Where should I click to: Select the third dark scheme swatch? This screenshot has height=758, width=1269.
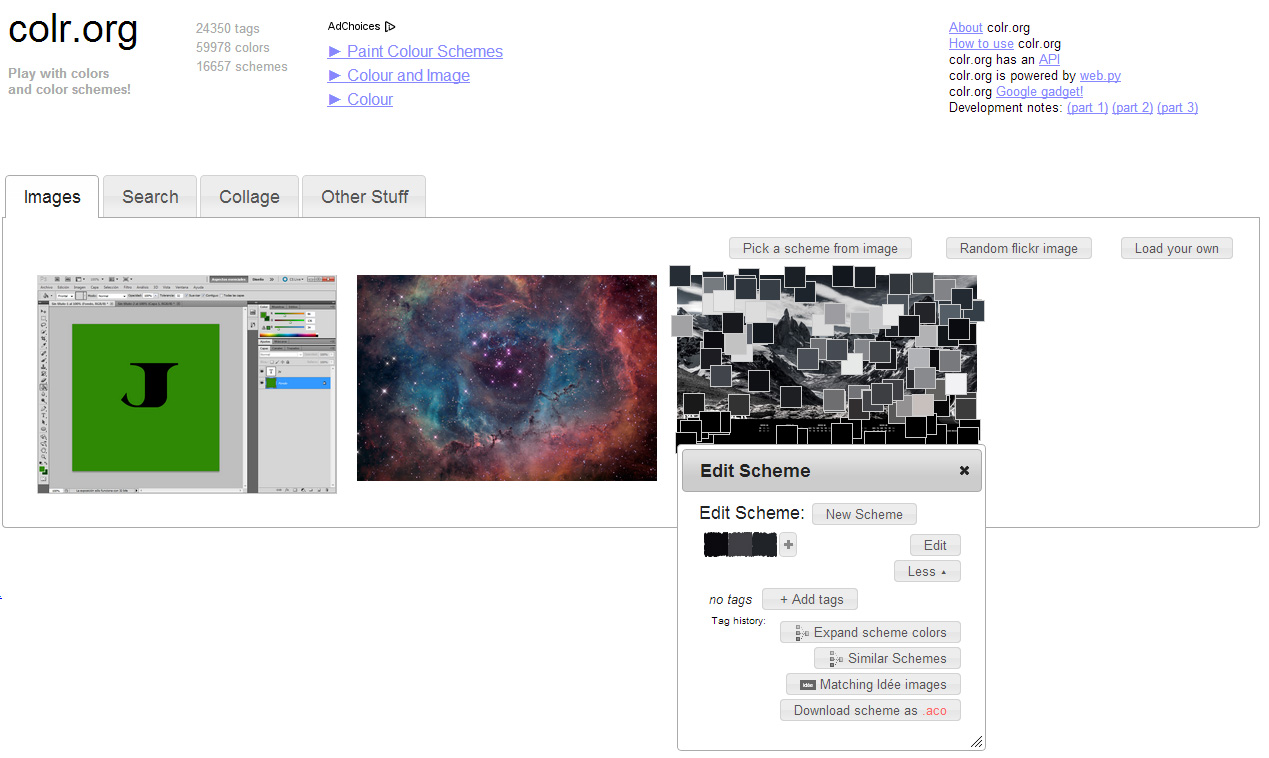click(x=764, y=545)
